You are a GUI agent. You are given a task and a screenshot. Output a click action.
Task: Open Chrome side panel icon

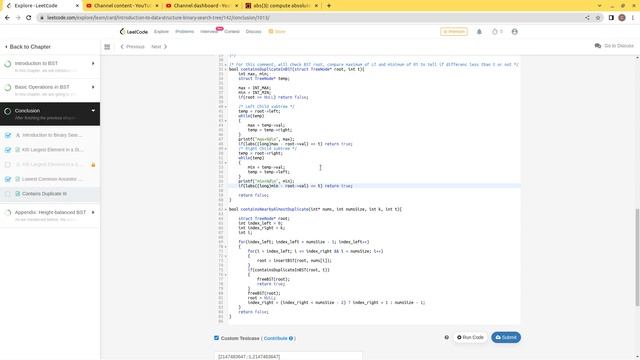pos(611,18)
